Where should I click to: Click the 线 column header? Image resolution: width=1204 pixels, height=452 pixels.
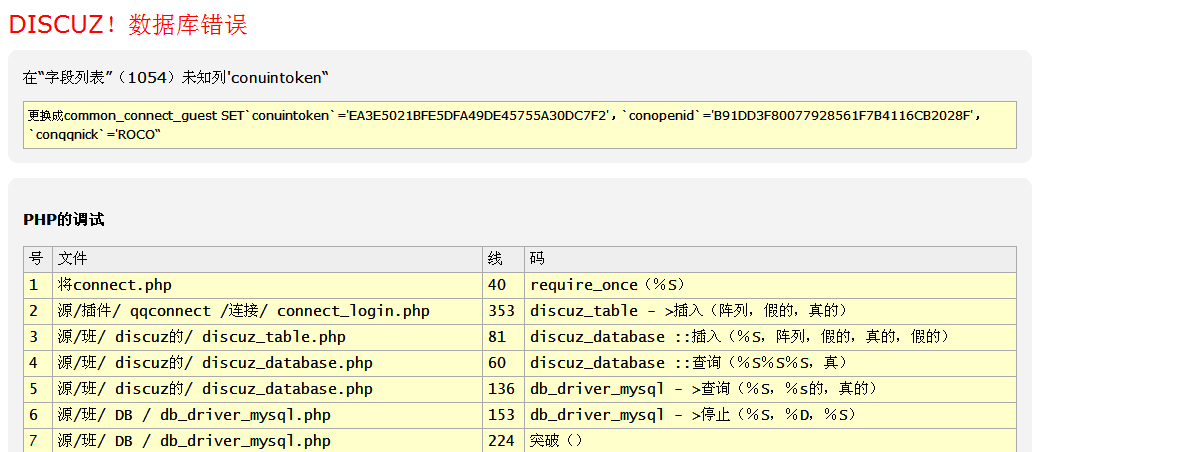[495, 259]
